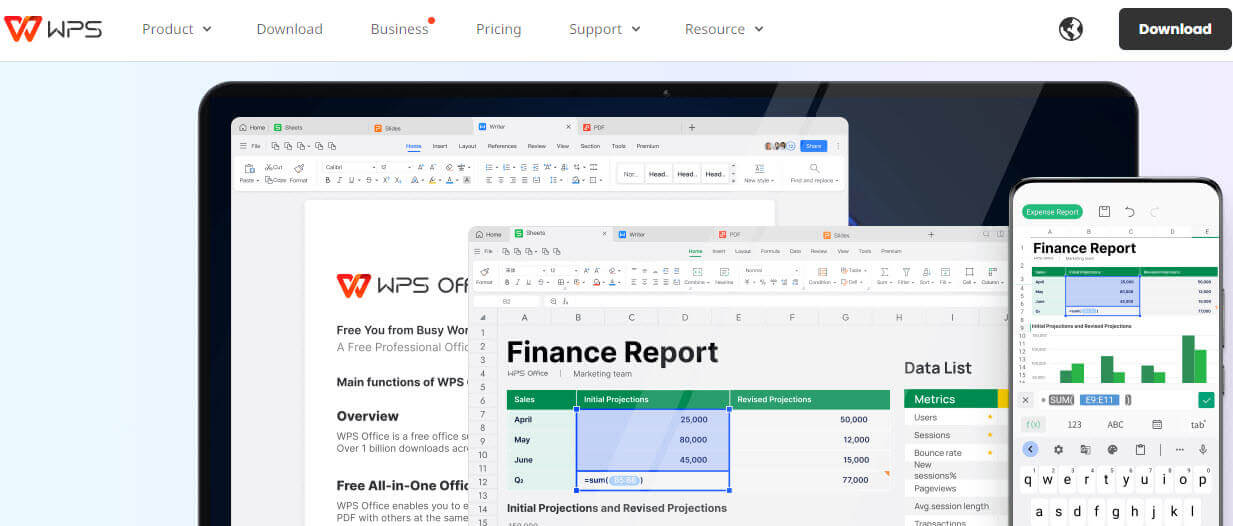Click the black Download button
The height and width of the screenshot is (526, 1233).
[x=1175, y=29]
